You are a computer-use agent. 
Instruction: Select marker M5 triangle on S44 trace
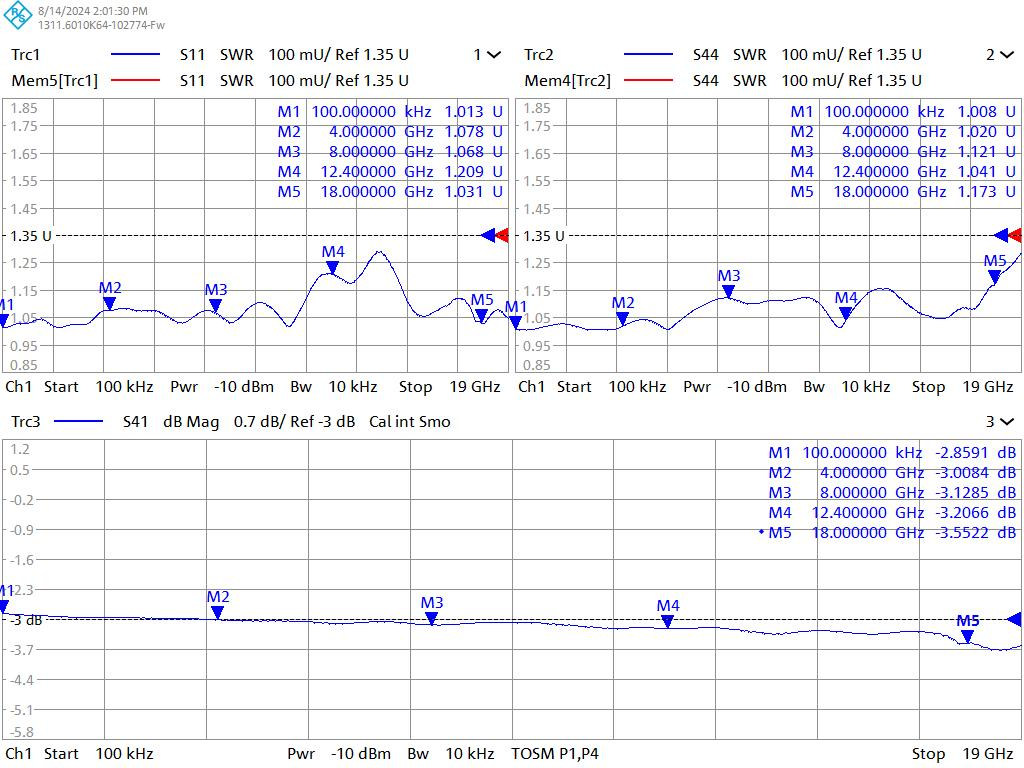(x=995, y=277)
